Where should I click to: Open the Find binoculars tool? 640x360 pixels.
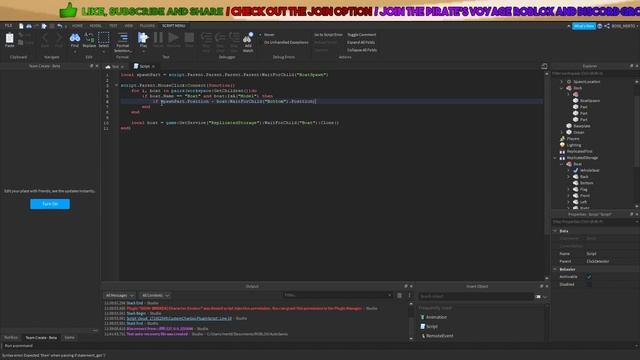pyautogui.click(x=75, y=40)
